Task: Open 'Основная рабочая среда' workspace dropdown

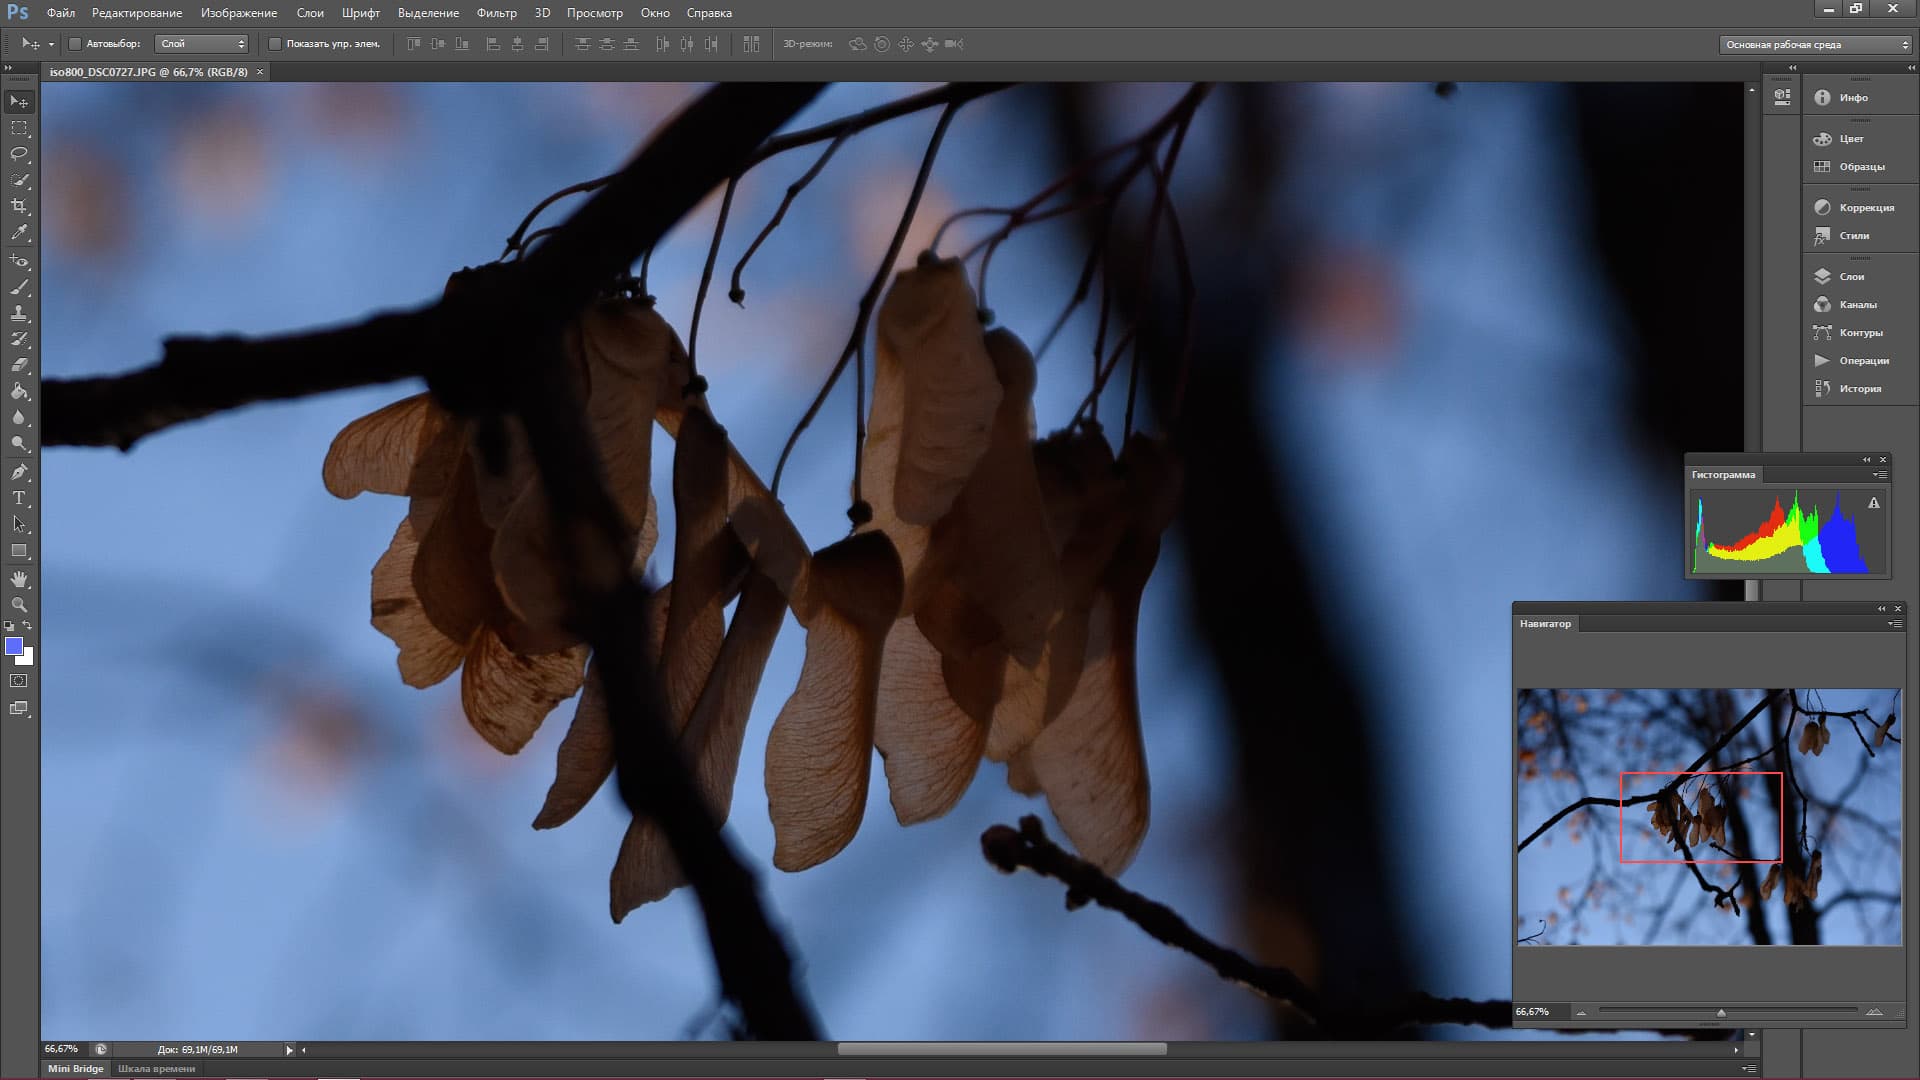Action: click(x=1816, y=44)
